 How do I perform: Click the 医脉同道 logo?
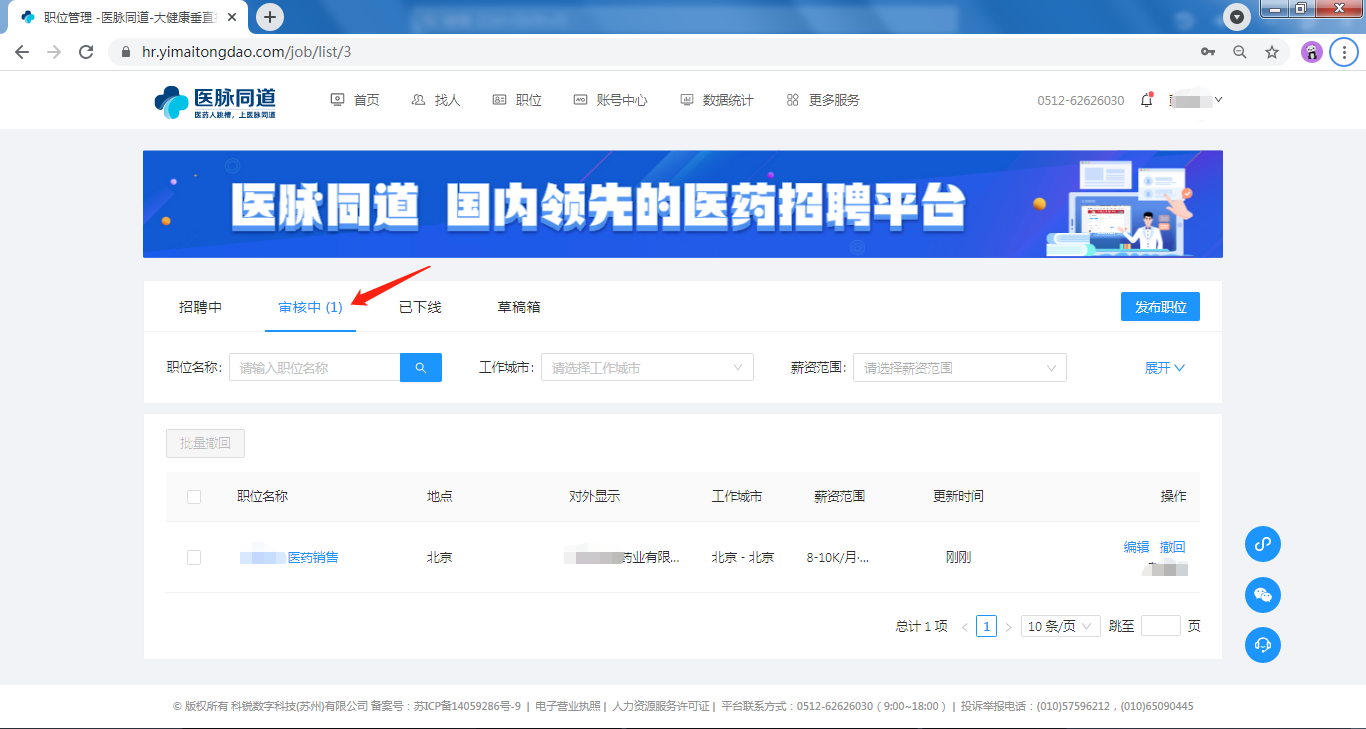[215, 101]
